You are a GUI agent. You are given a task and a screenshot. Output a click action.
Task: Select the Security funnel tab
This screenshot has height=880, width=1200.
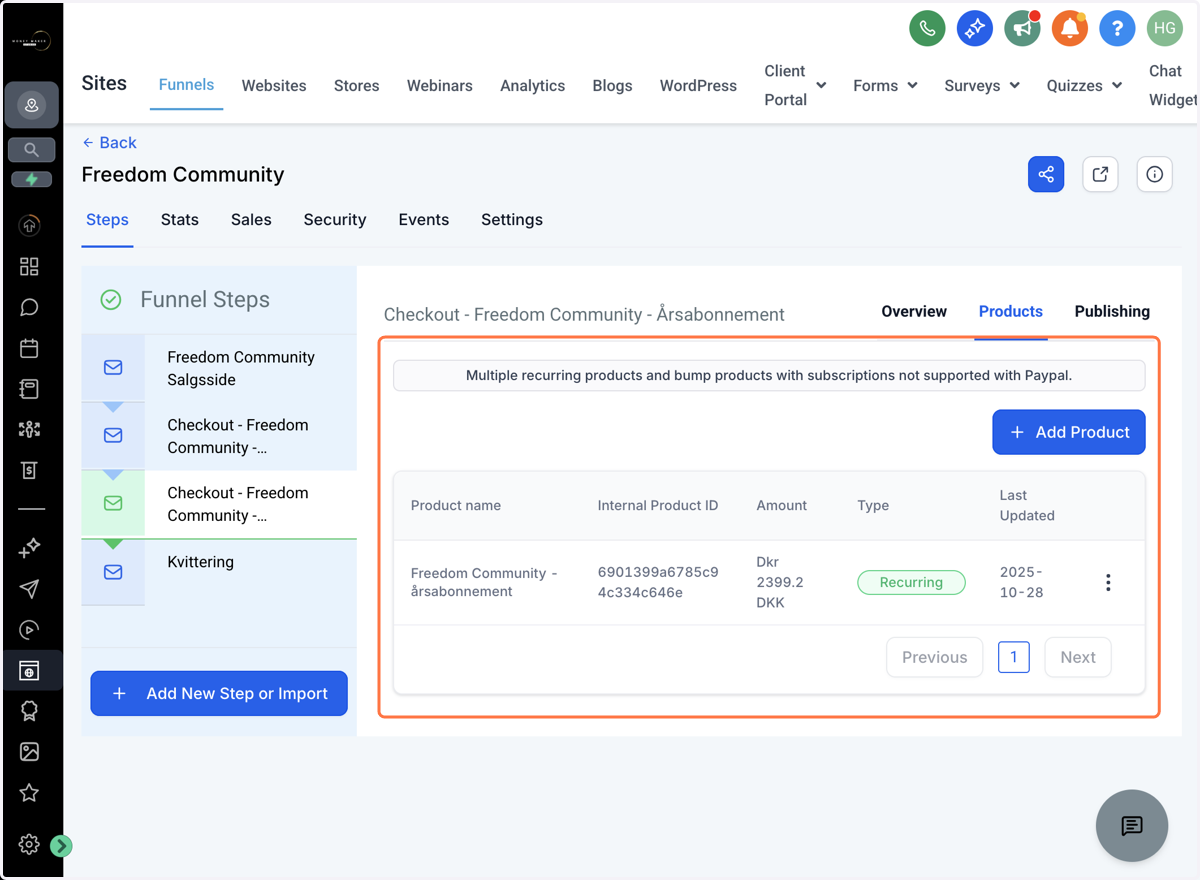[x=335, y=220]
